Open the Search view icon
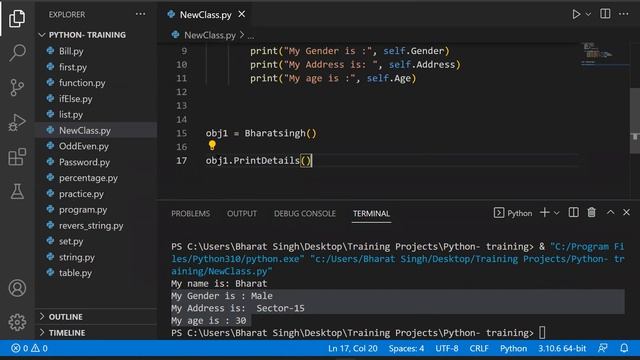640x360 pixels. [17, 53]
